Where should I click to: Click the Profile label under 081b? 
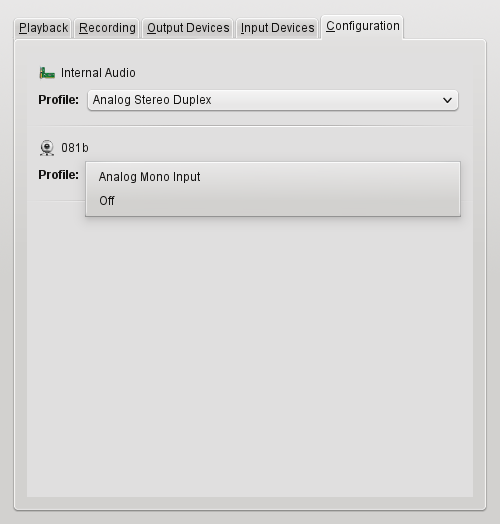[x=58, y=174]
